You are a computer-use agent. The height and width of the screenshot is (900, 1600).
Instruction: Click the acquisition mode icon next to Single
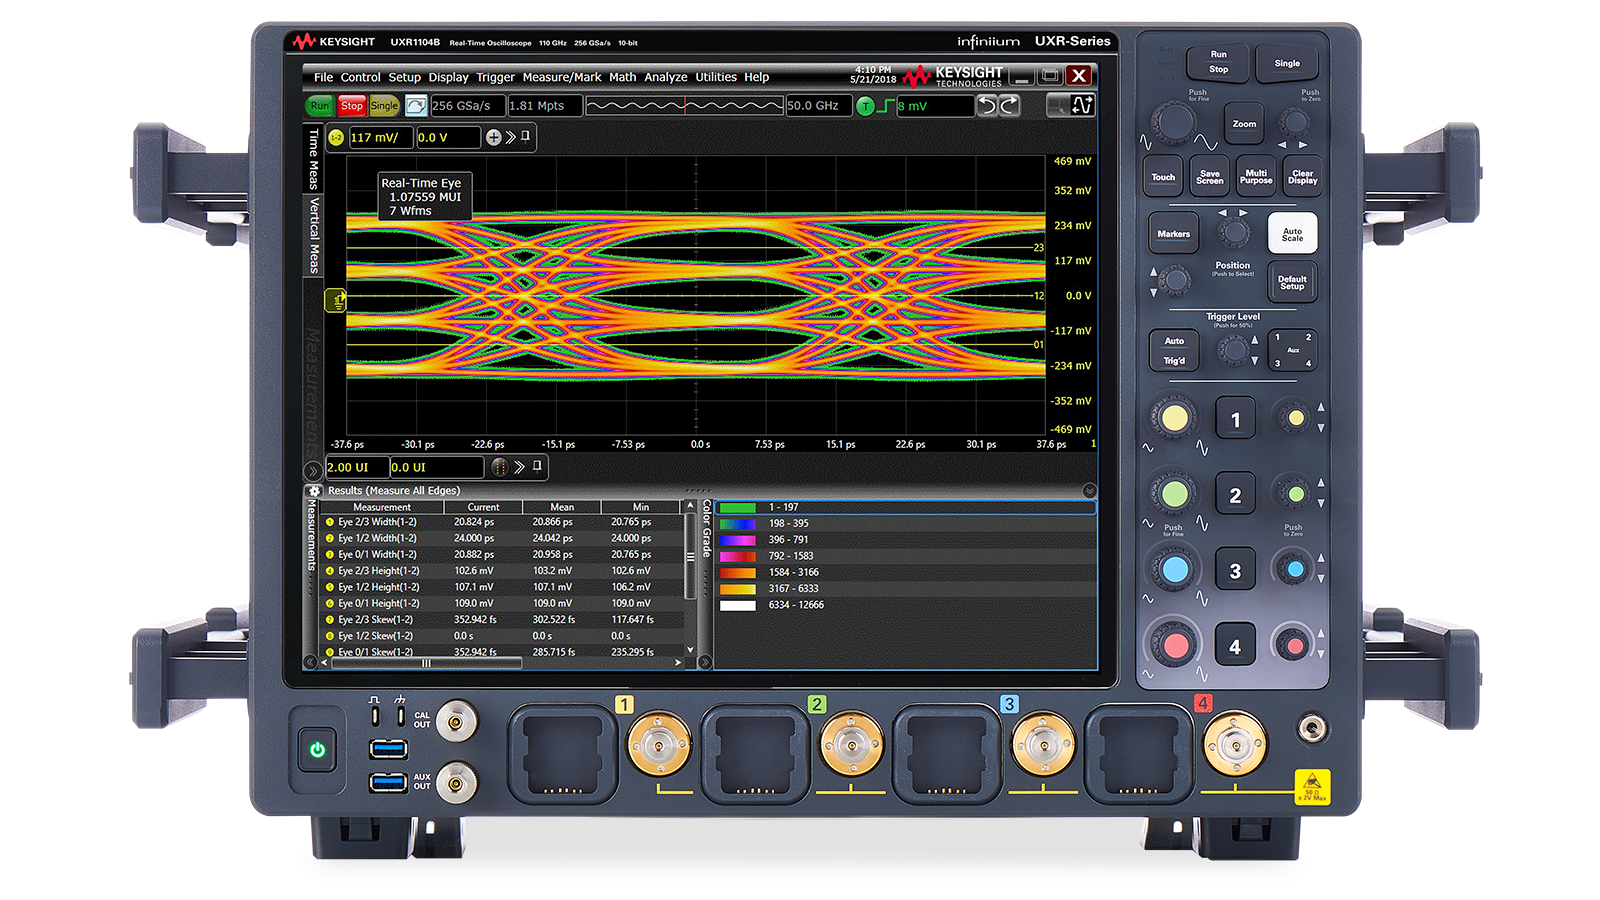(x=416, y=106)
